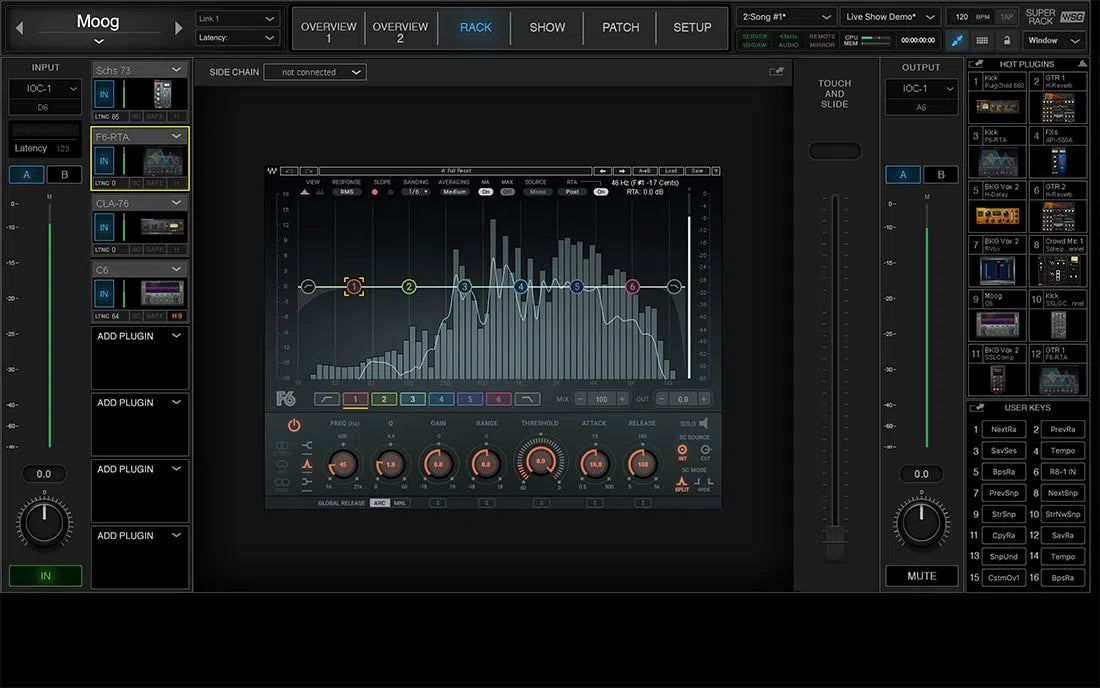
Task: Switch to the PATCH tab
Action: tap(619, 27)
